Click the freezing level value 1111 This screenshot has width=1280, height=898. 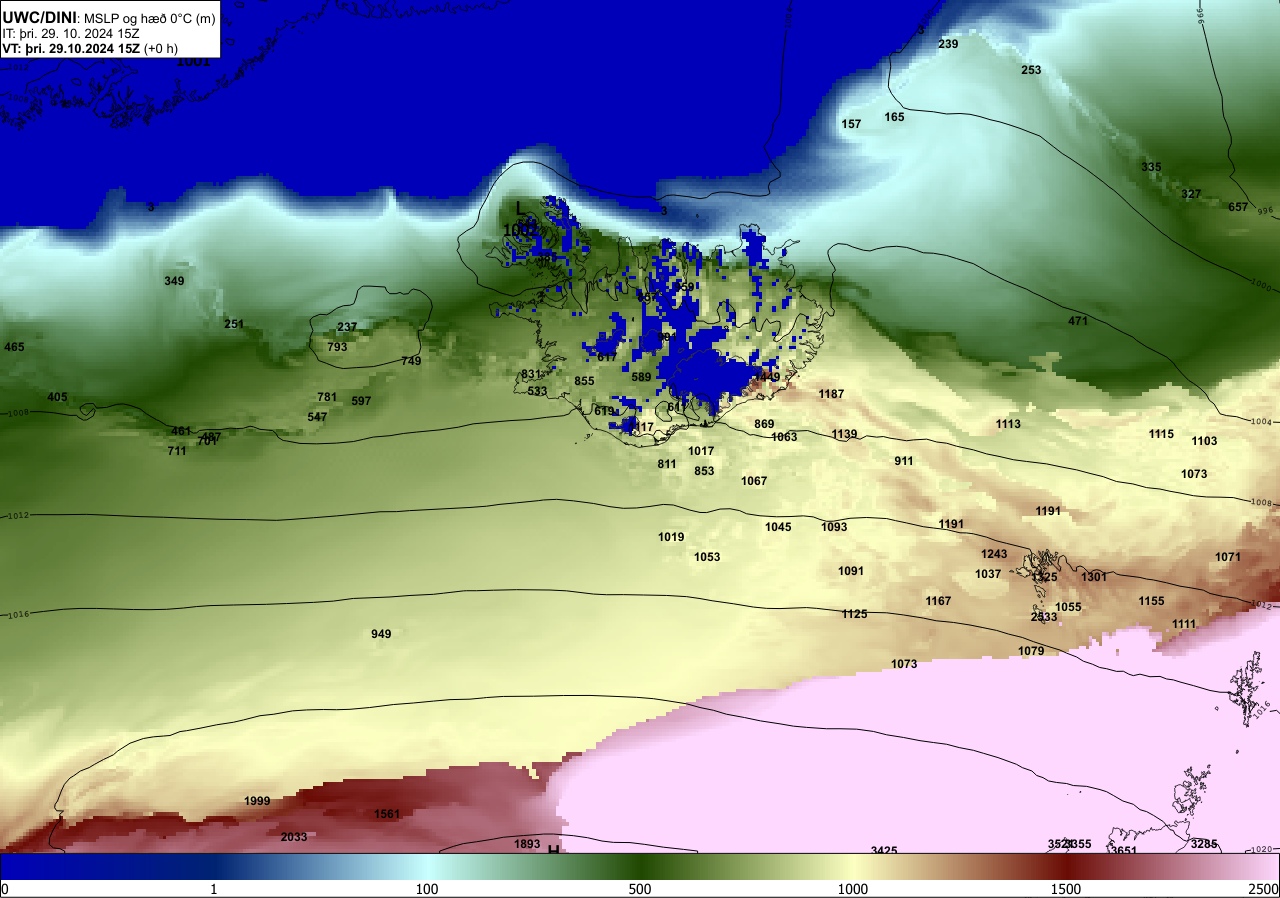[1184, 624]
